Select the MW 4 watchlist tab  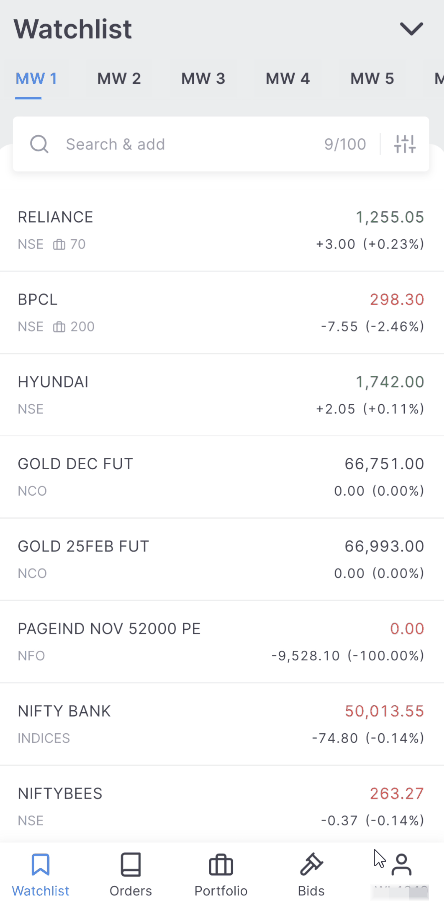tap(288, 78)
